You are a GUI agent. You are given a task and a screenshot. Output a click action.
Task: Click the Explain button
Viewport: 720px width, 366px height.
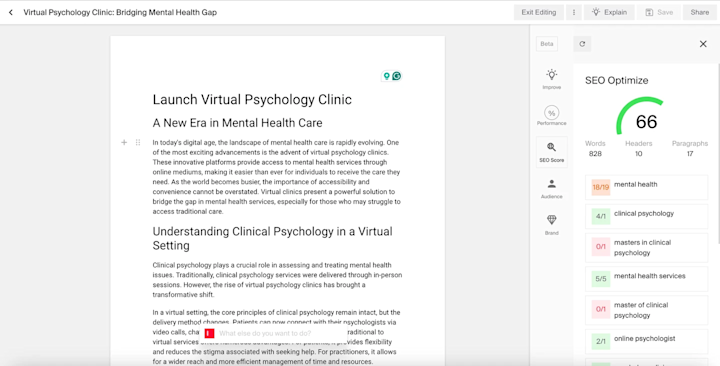(x=609, y=12)
